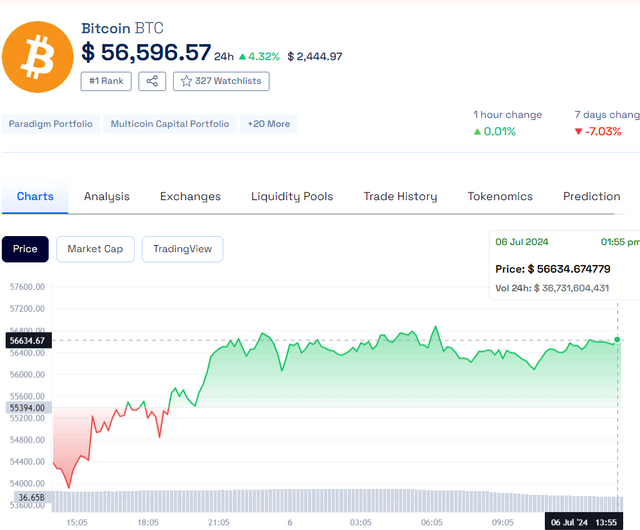Click the Vol 24h $ 36,731,604,431 text
The image size is (640, 530).
pyautogui.click(x=552, y=288)
